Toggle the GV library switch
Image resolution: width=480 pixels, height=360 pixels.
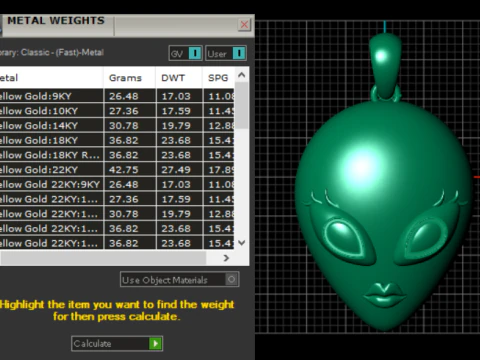point(185,53)
